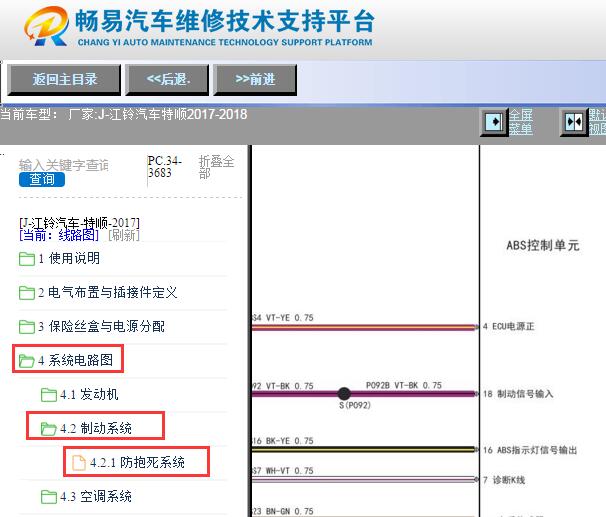Select 2 电气布置与插接件定义 item
The width and height of the screenshot is (606, 517).
coord(107,292)
